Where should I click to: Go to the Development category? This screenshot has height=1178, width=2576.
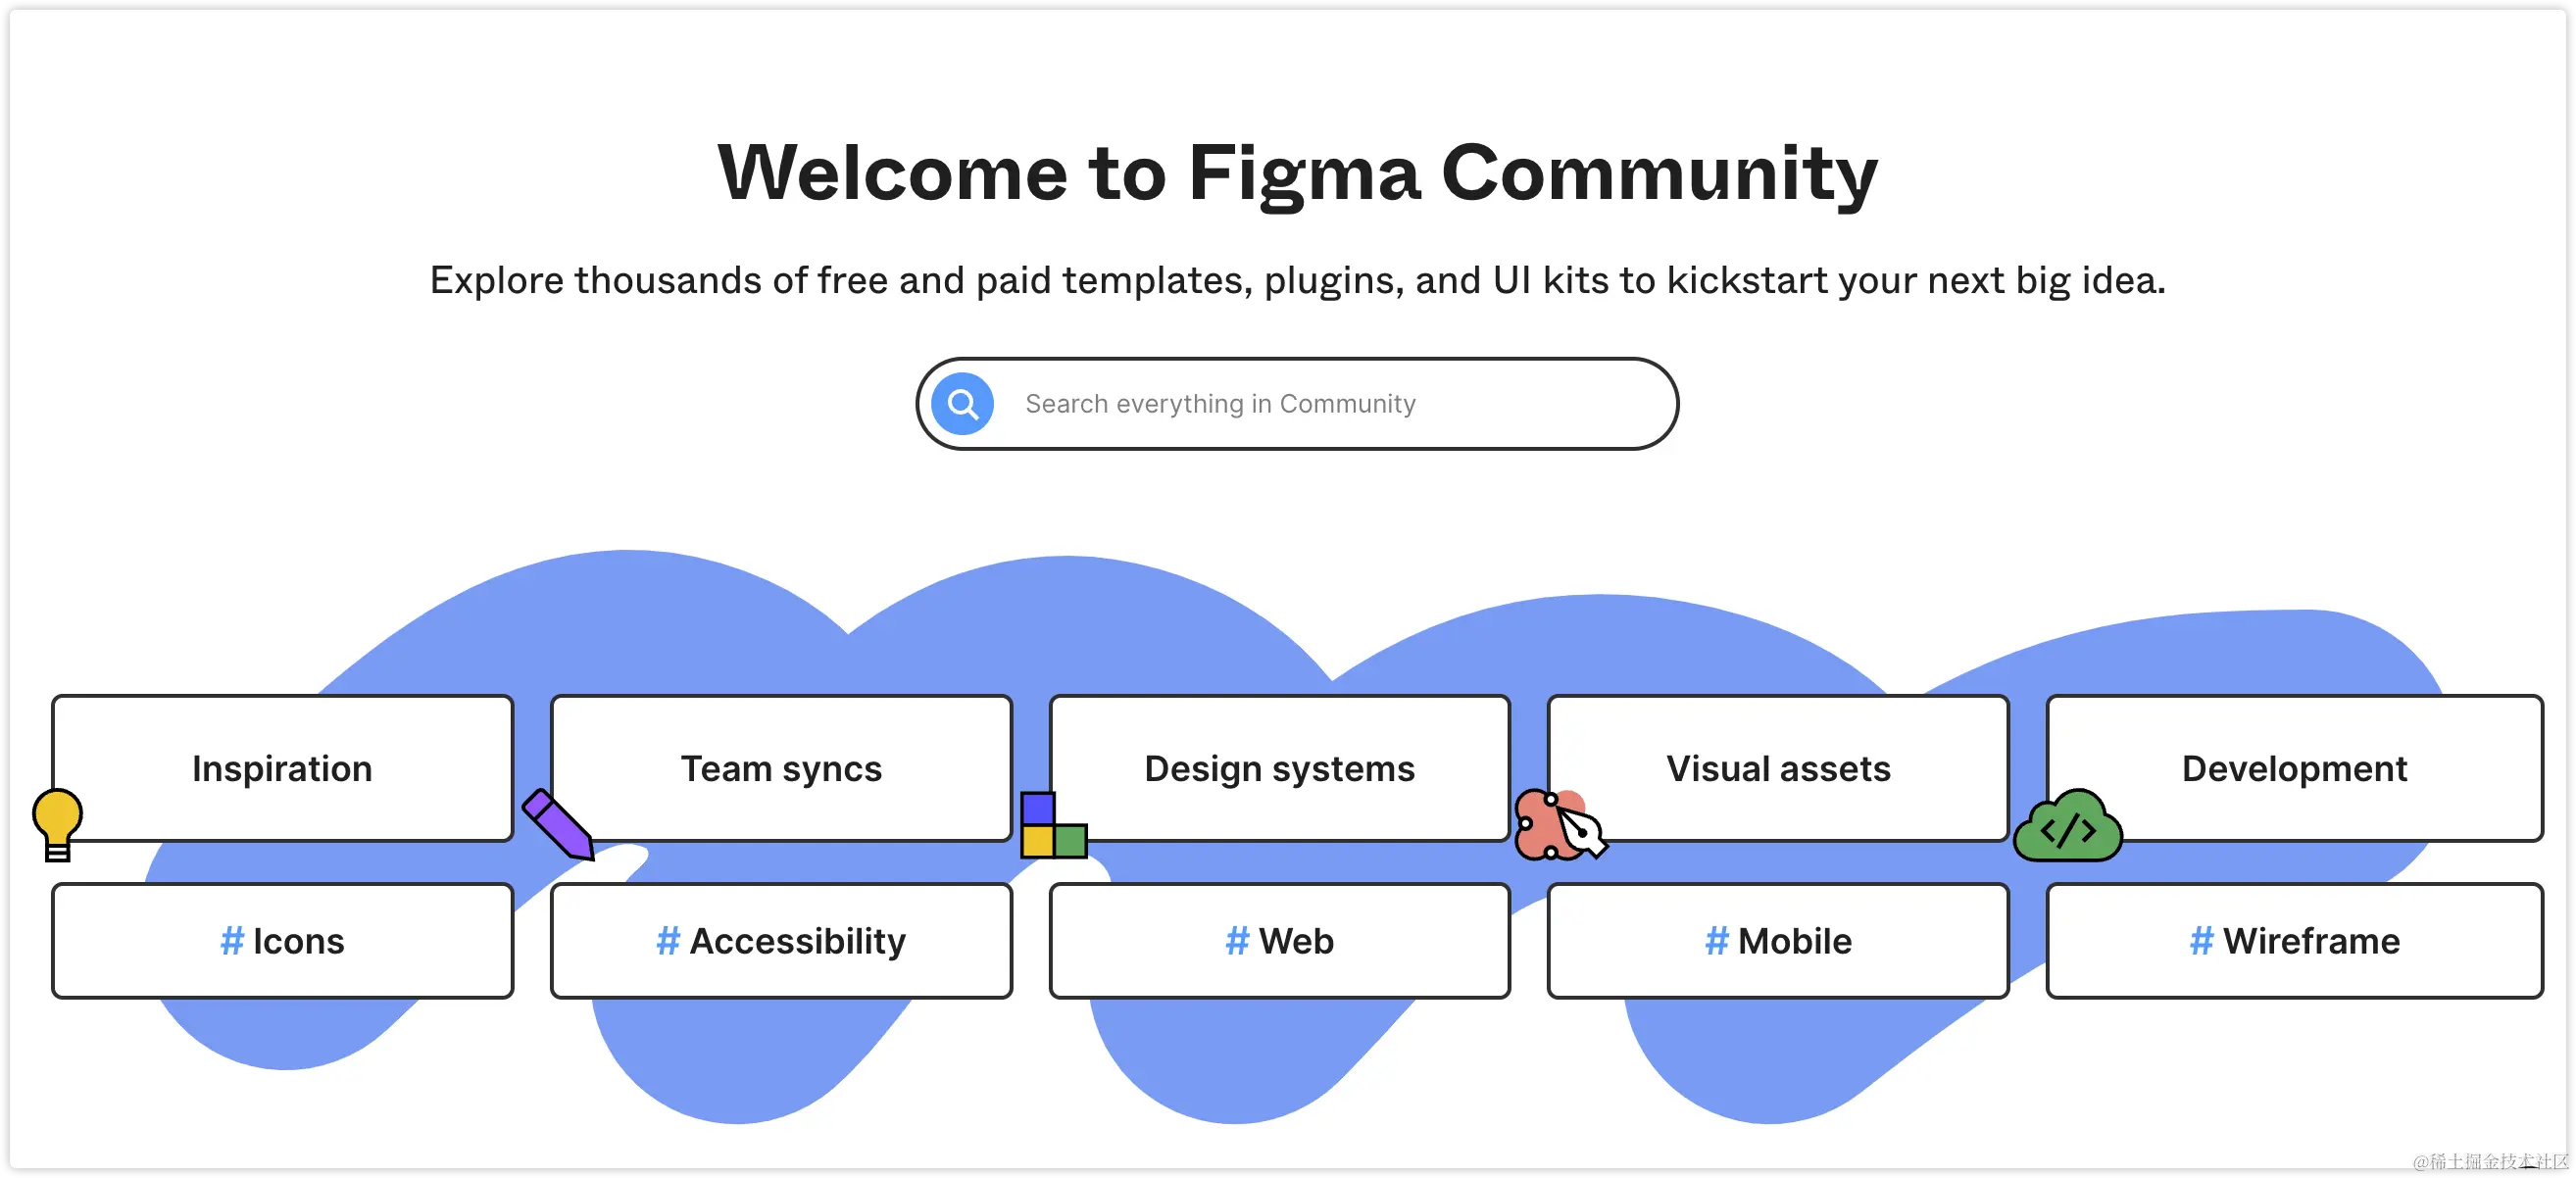[2294, 768]
